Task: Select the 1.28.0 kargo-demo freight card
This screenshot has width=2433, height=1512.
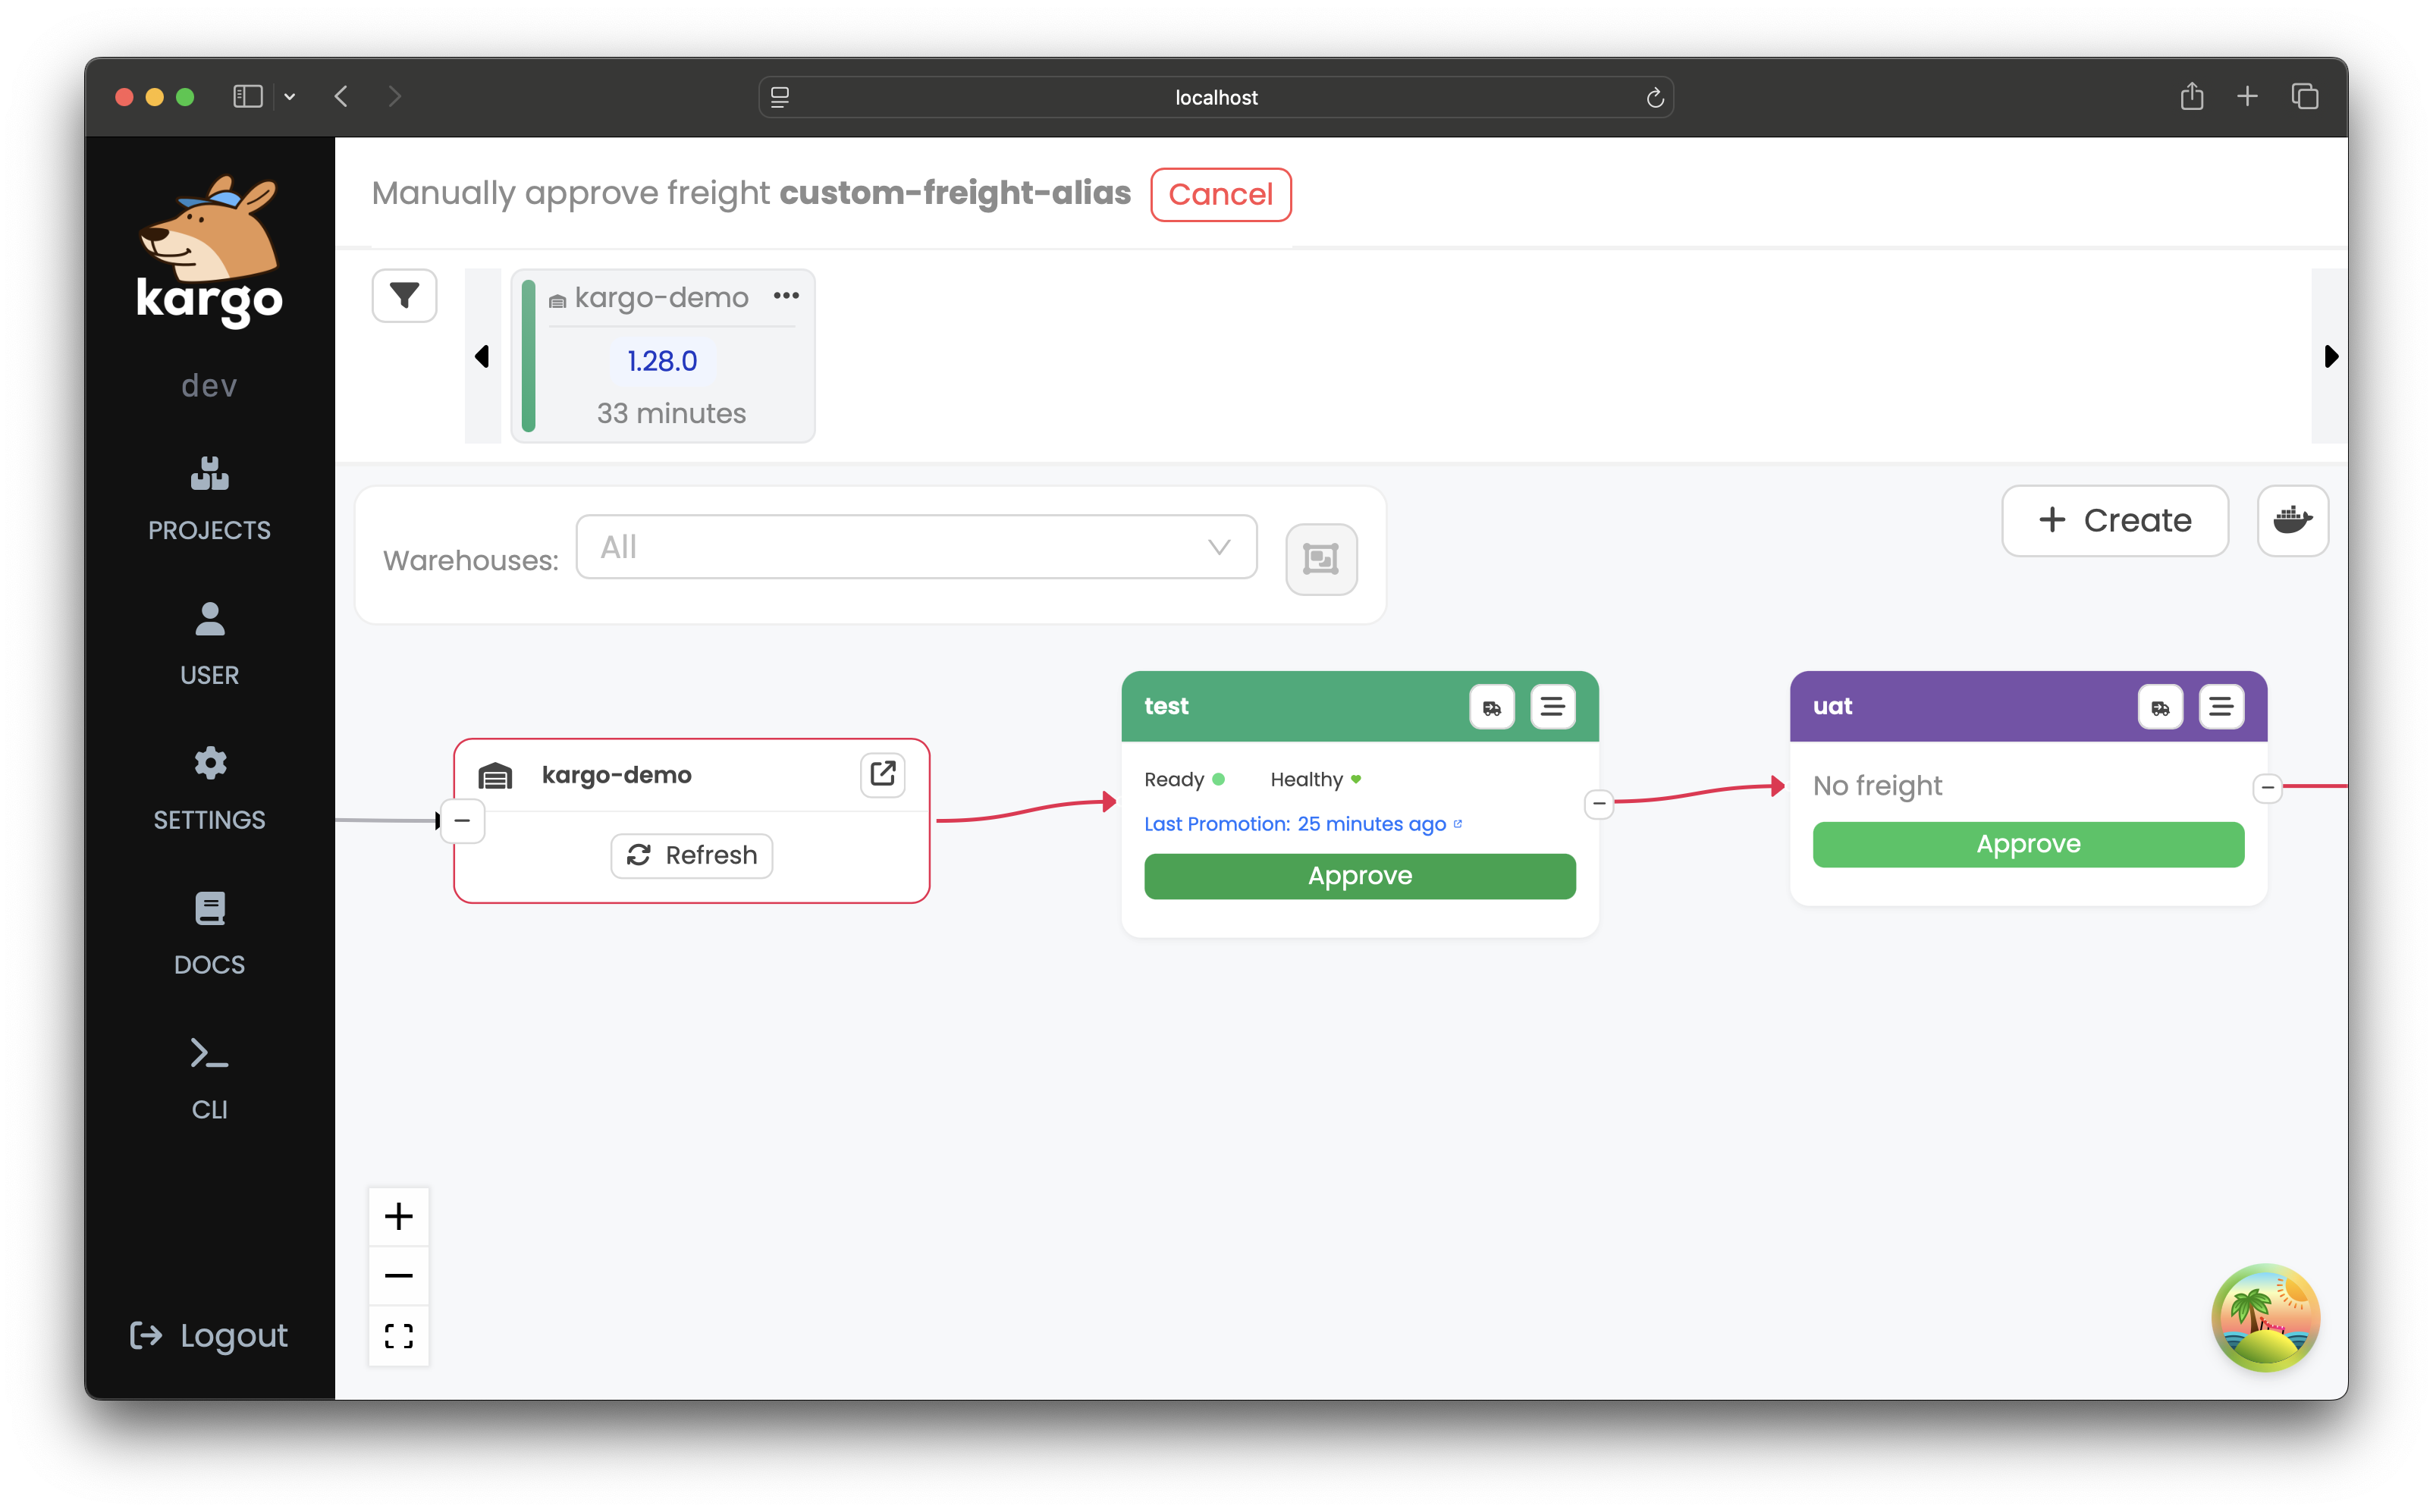Action: (662, 362)
